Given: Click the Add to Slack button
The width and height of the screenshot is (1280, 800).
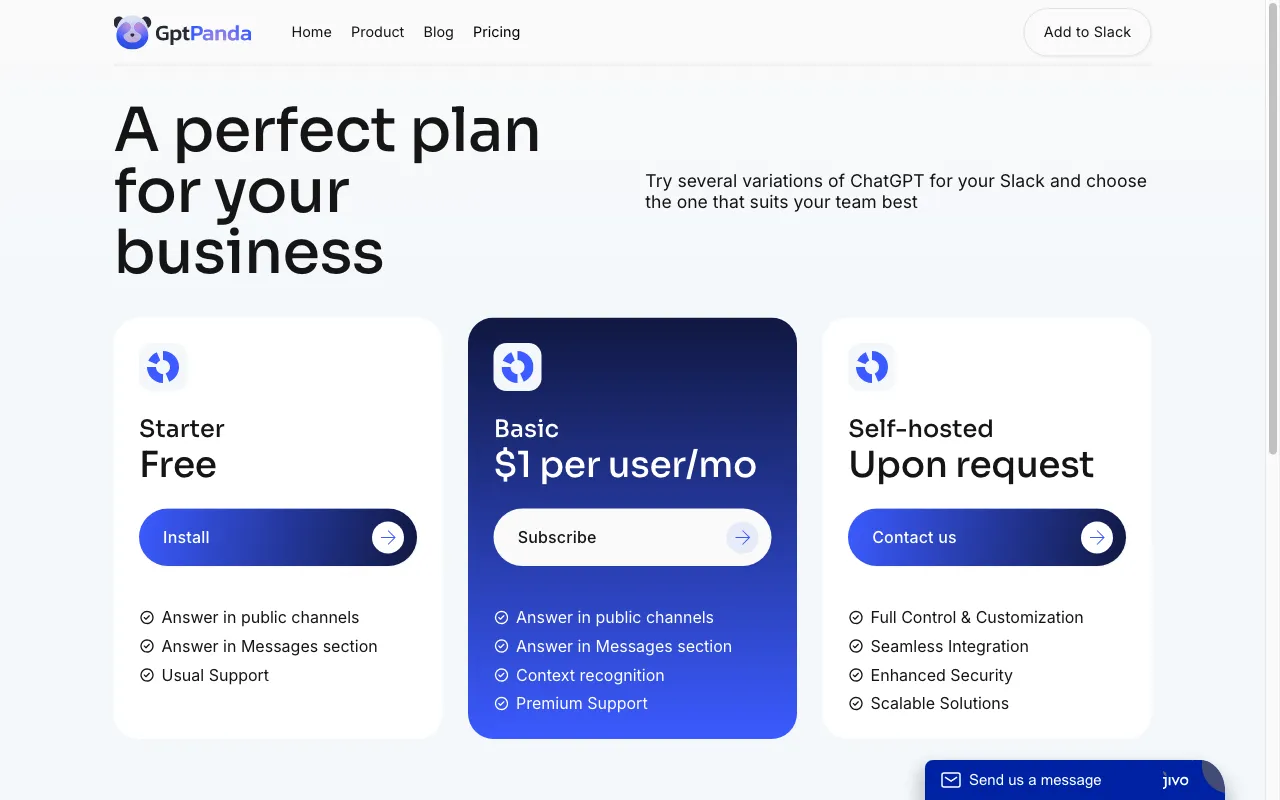Looking at the screenshot, I should click(x=1087, y=32).
